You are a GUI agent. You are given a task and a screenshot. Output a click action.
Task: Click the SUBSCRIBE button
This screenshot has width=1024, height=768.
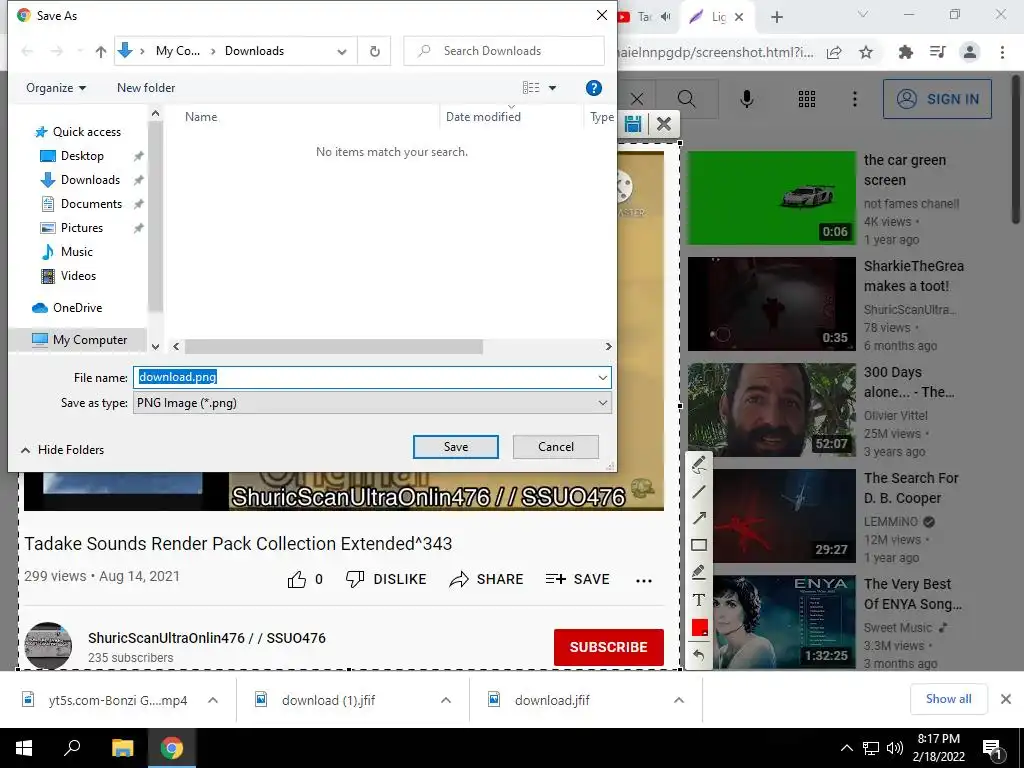point(609,647)
